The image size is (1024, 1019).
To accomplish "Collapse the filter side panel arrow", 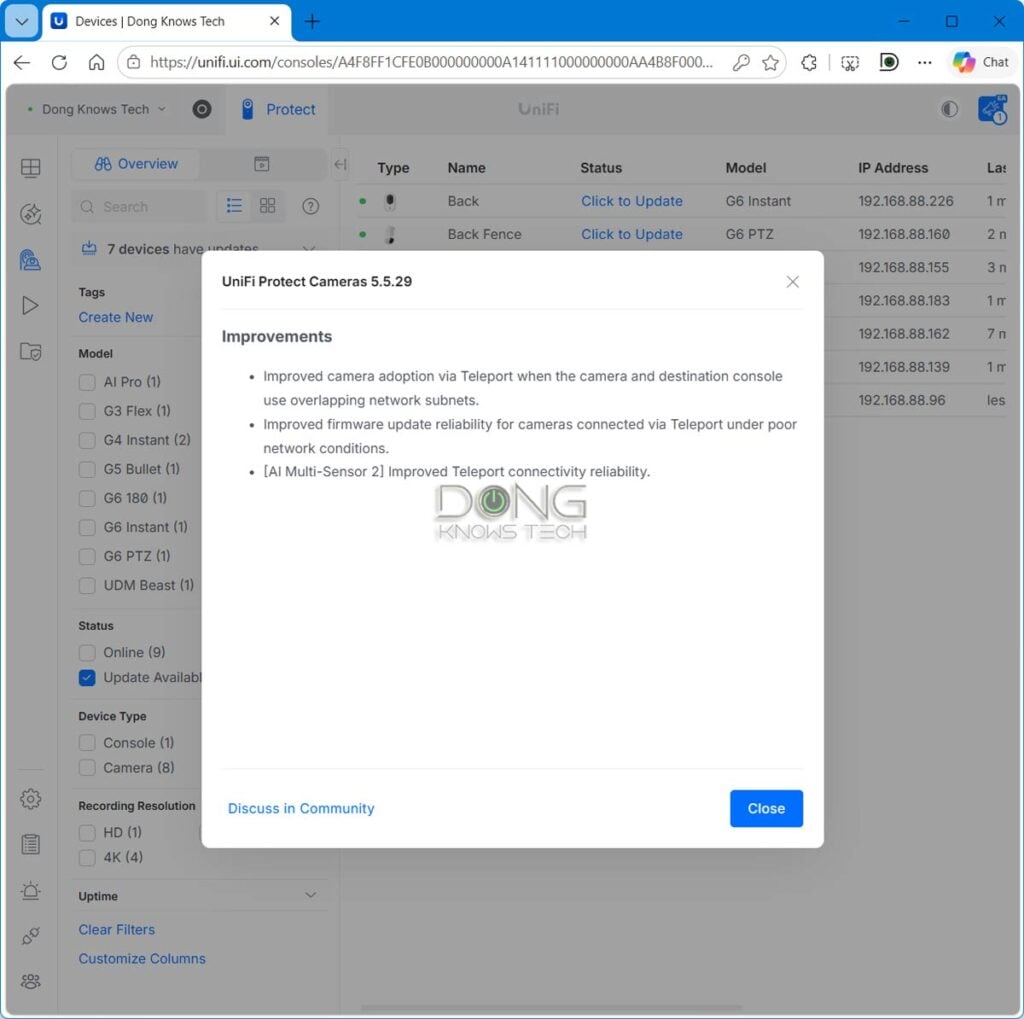I will [340, 164].
